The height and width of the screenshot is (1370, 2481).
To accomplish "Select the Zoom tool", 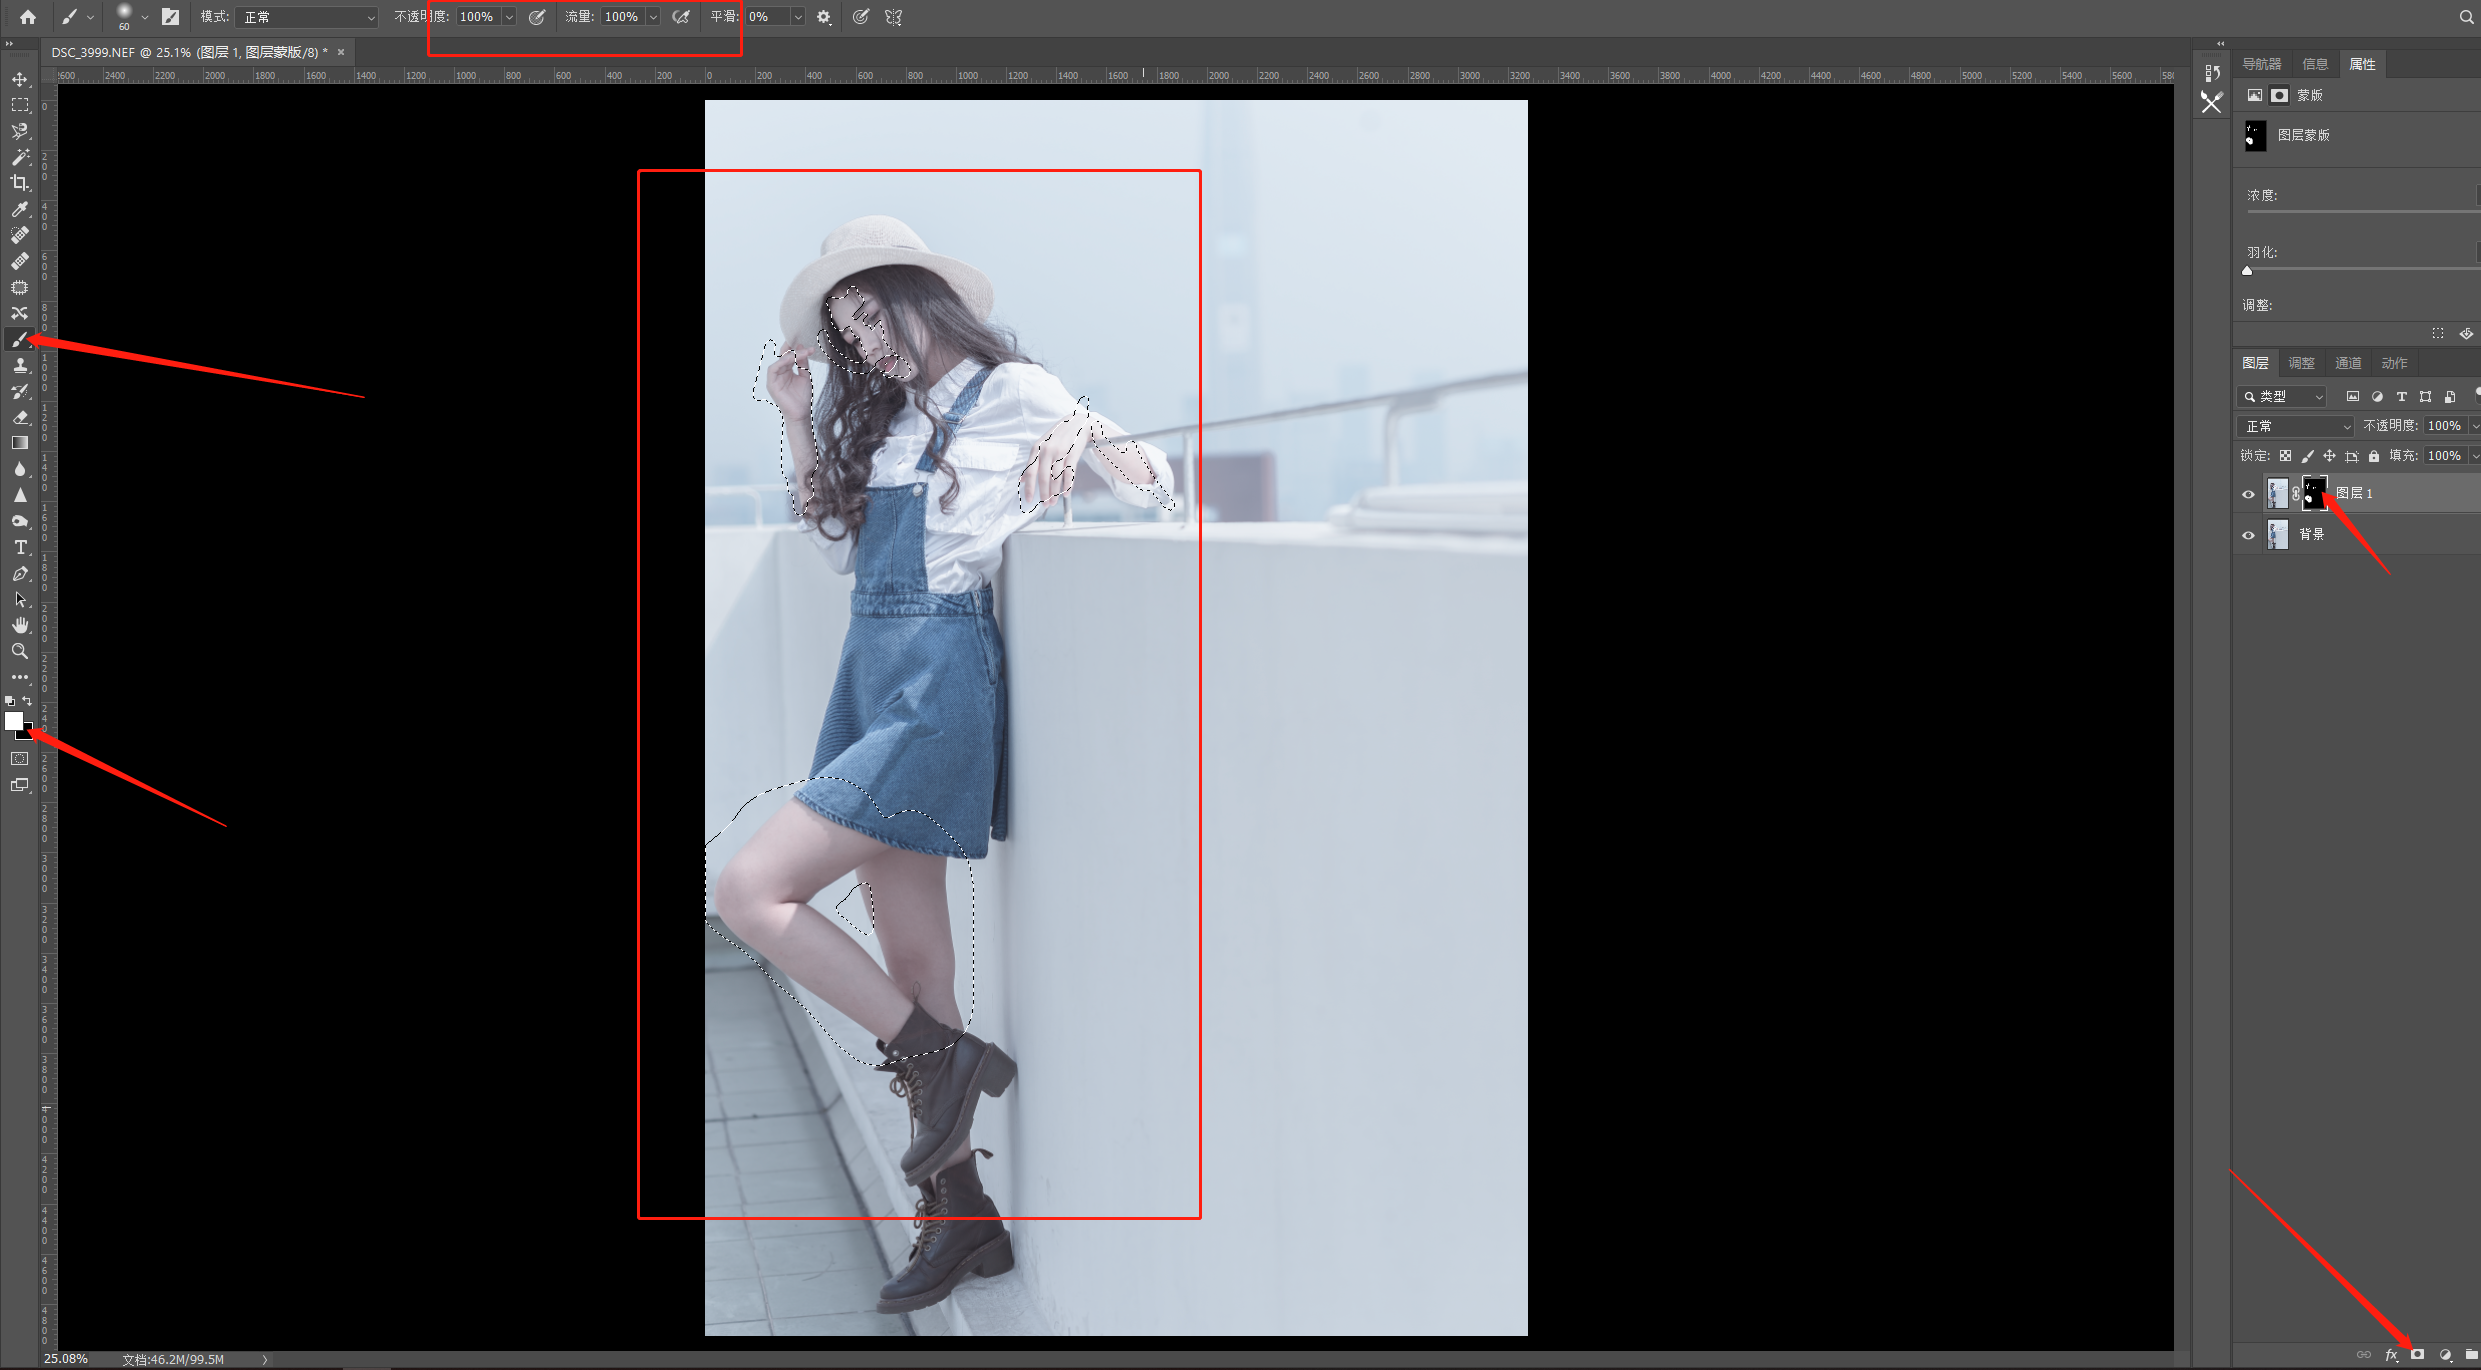I will 19,651.
